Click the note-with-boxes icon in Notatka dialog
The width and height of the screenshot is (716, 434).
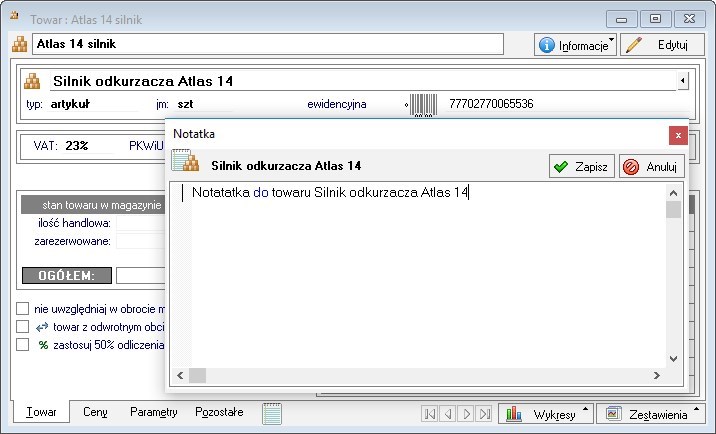tap(185, 160)
